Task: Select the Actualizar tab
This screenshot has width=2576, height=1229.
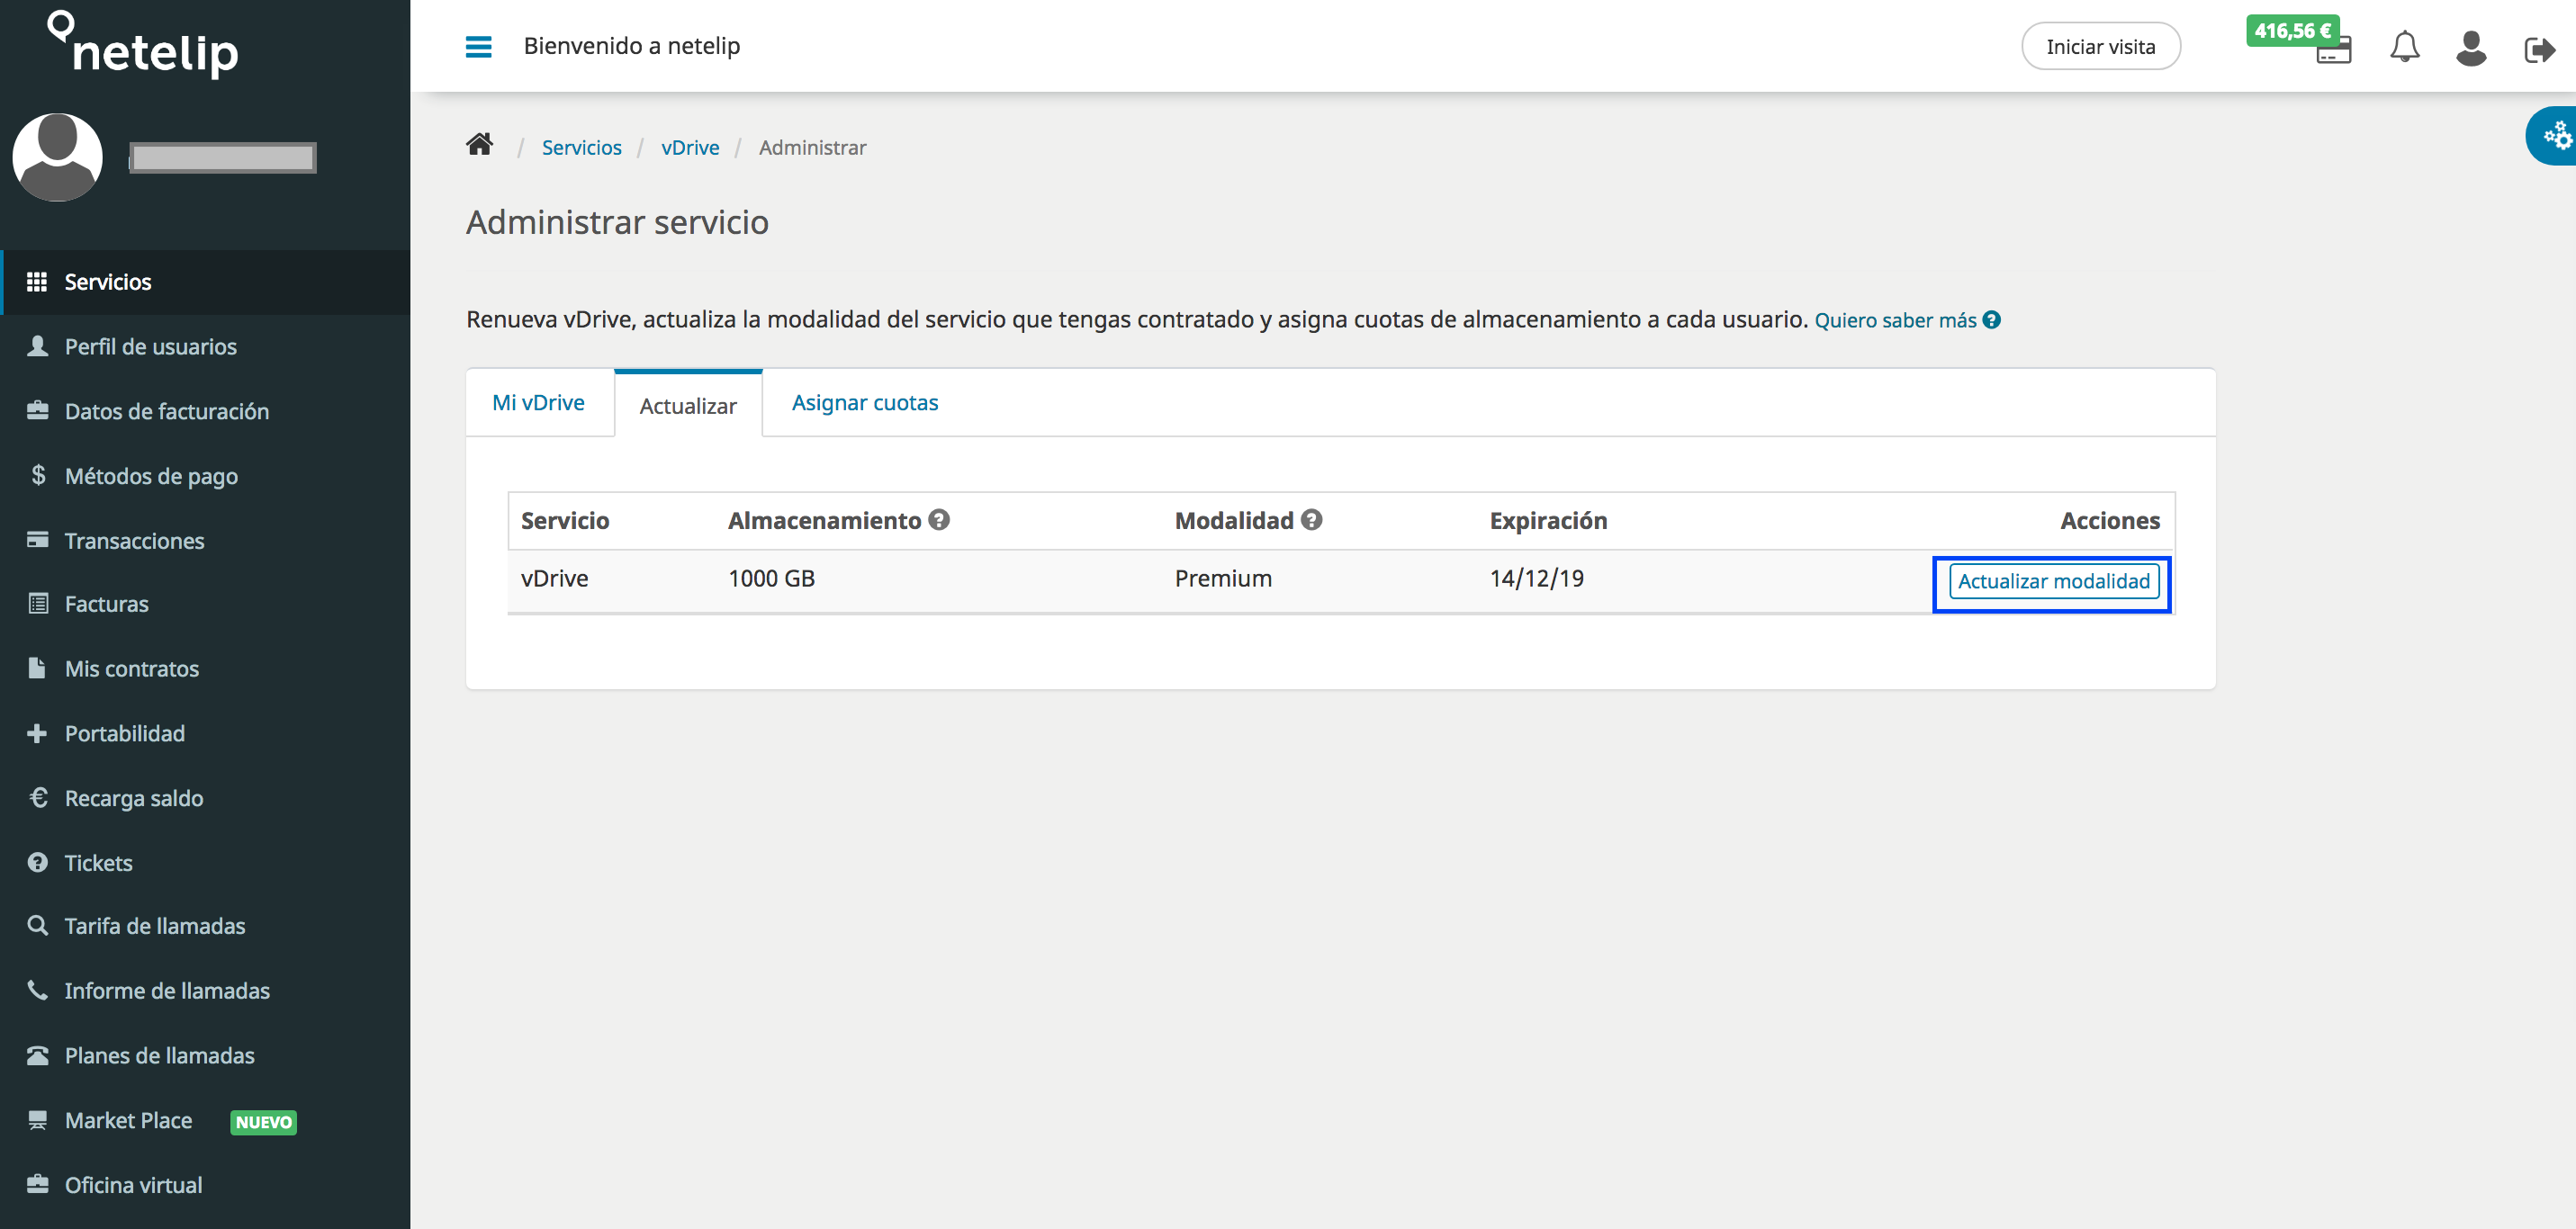Action: pyautogui.click(x=688, y=406)
